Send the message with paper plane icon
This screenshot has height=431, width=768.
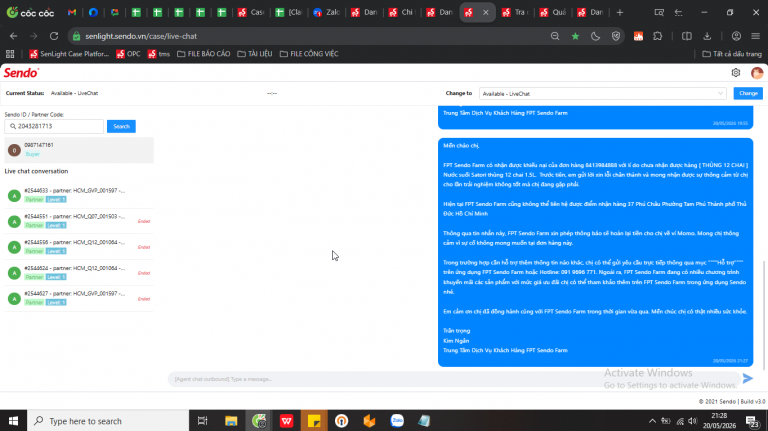747,378
